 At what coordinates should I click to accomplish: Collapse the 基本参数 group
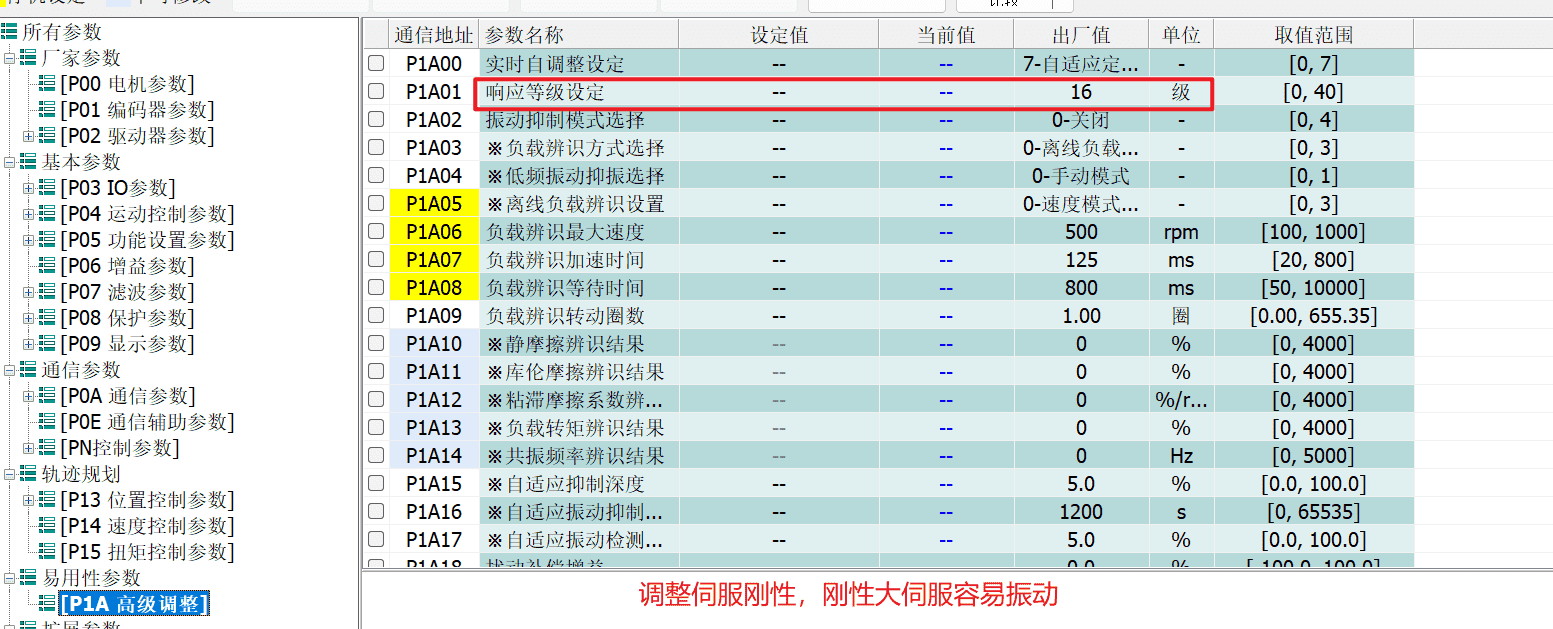point(9,162)
